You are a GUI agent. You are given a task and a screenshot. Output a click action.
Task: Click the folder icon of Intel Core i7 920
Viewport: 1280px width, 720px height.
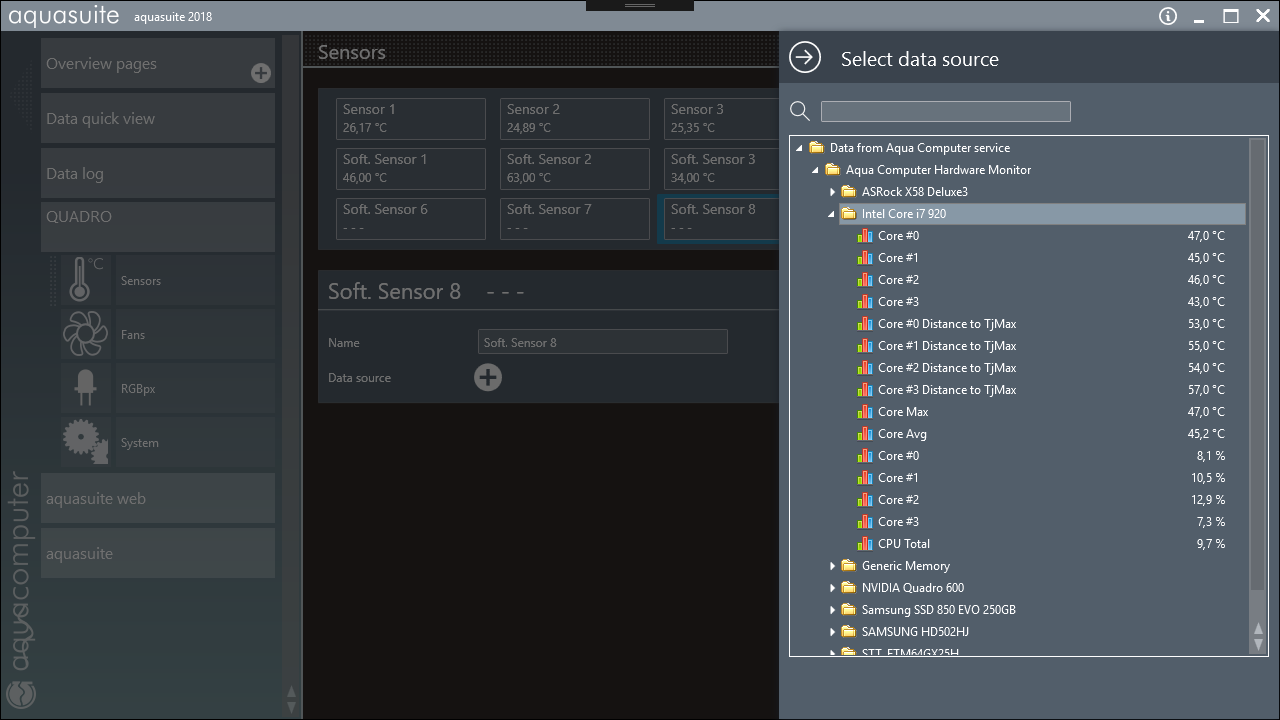849,214
